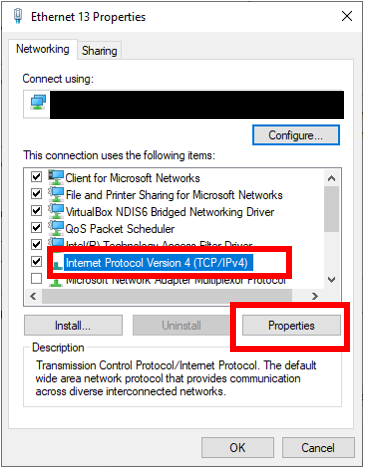Uncheck Client for Microsoft Networks checkbox
Viewport: 368px width, 472px height.
coord(36,177)
